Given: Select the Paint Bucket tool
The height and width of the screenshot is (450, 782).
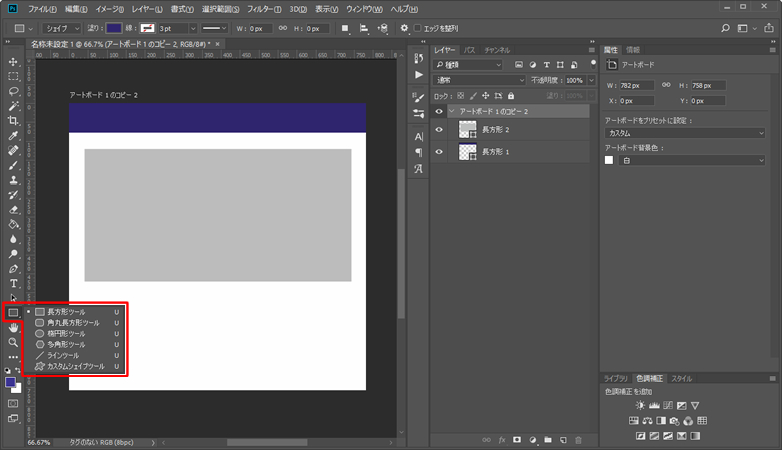Looking at the screenshot, I should coord(13,225).
